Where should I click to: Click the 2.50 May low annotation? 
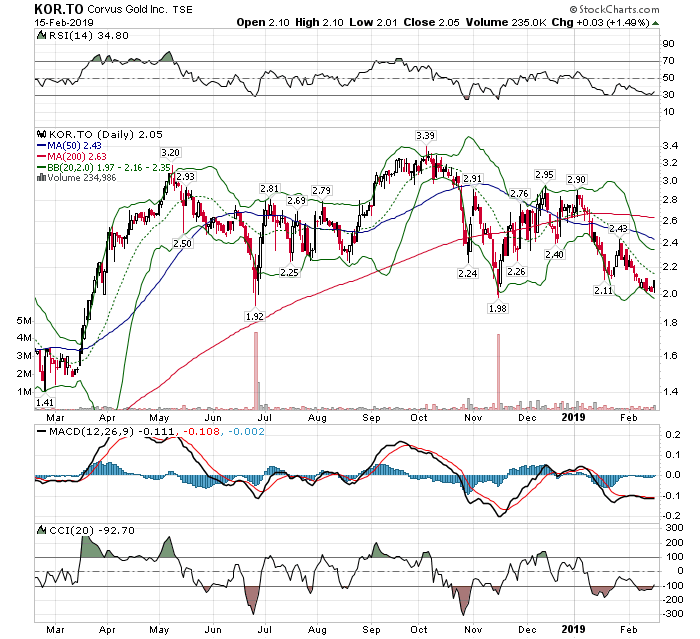(x=183, y=243)
